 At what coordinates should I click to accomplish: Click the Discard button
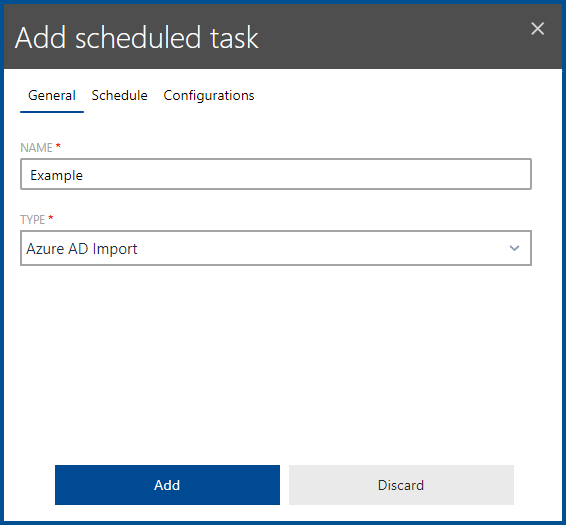click(x=401, y=485)
